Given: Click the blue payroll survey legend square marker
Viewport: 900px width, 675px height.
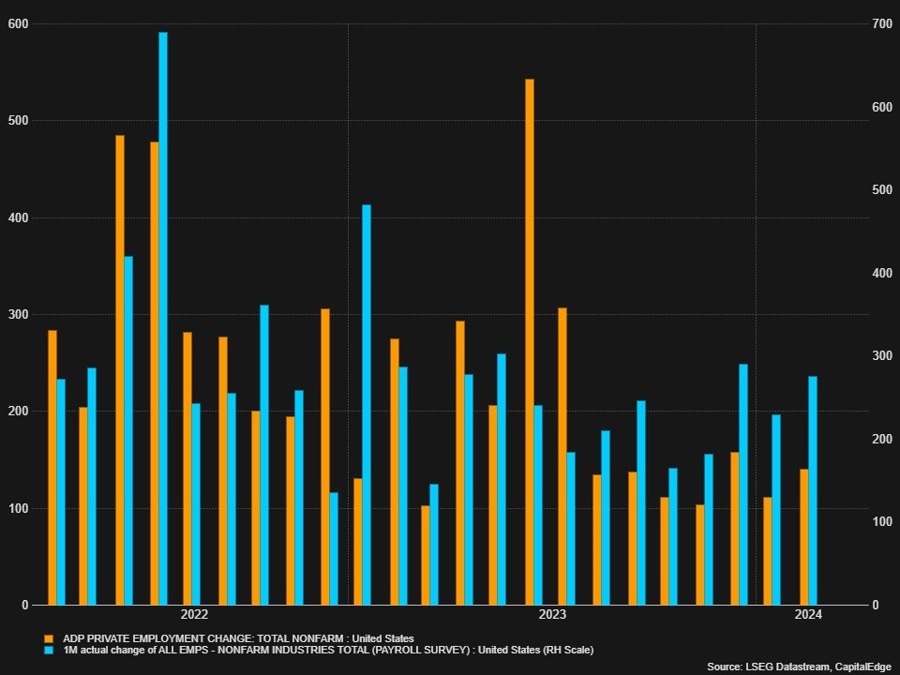Looking at the screenshot, I should [47, 649].
